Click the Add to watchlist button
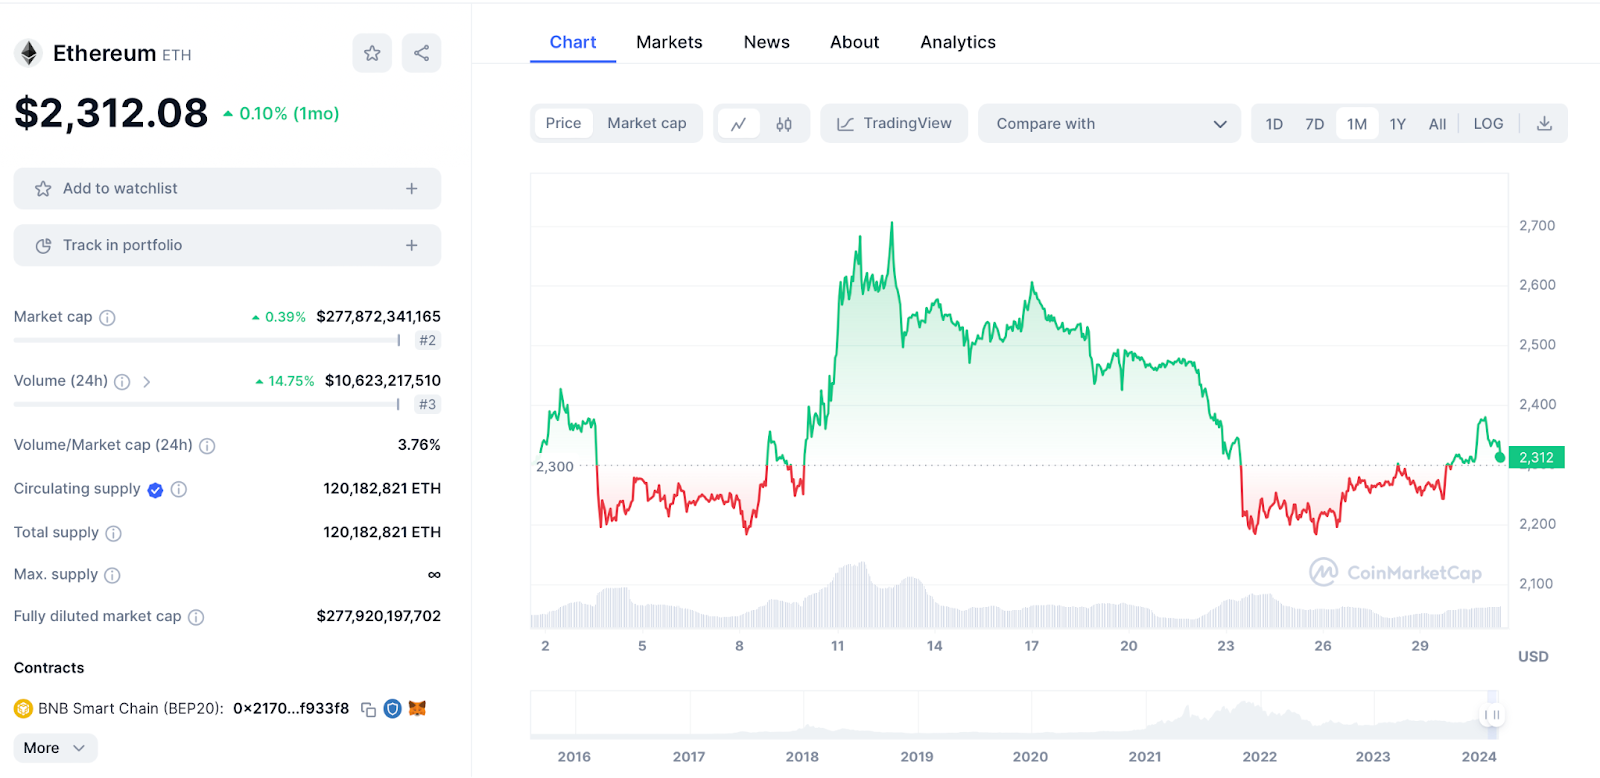Viewport: 1600px width, 778px height. point(227,189)
